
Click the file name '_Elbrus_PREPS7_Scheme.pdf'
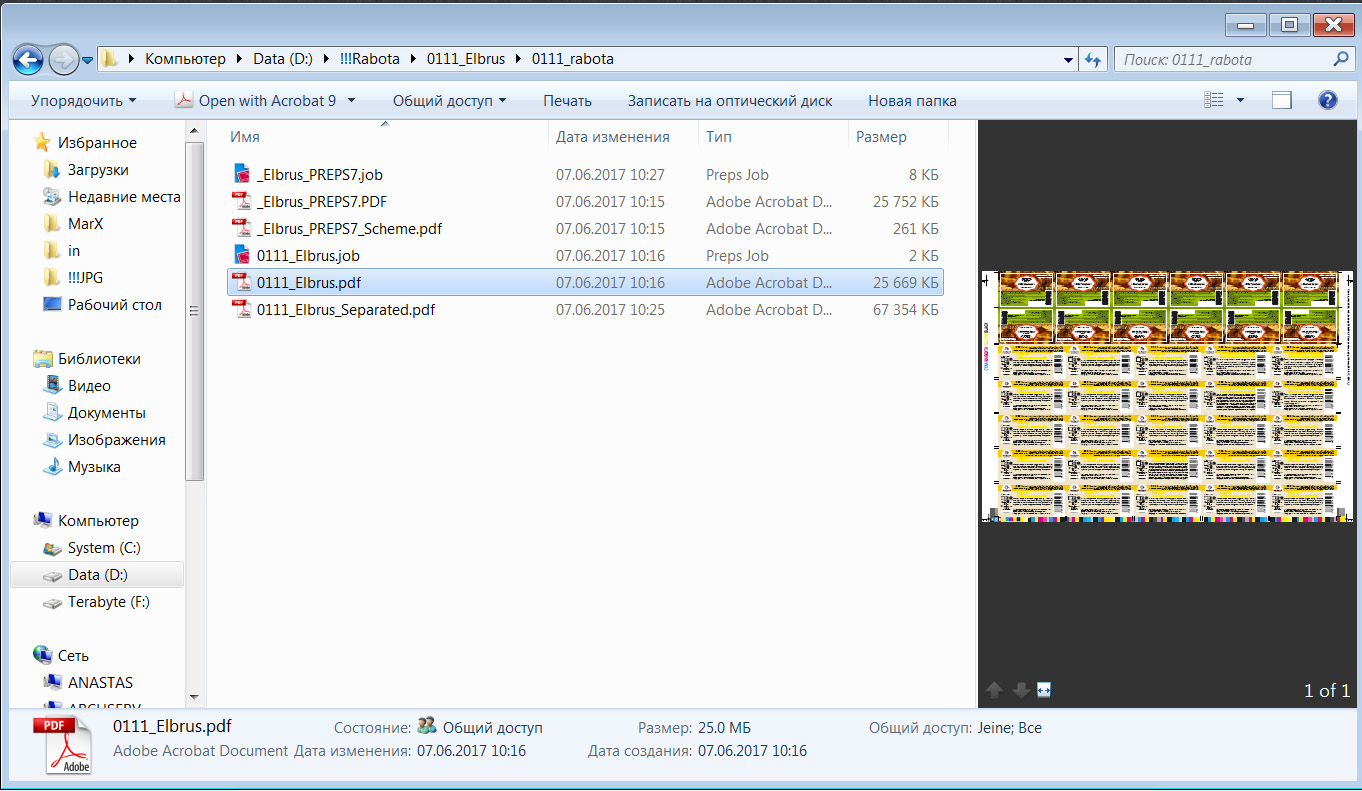point(349,229)
